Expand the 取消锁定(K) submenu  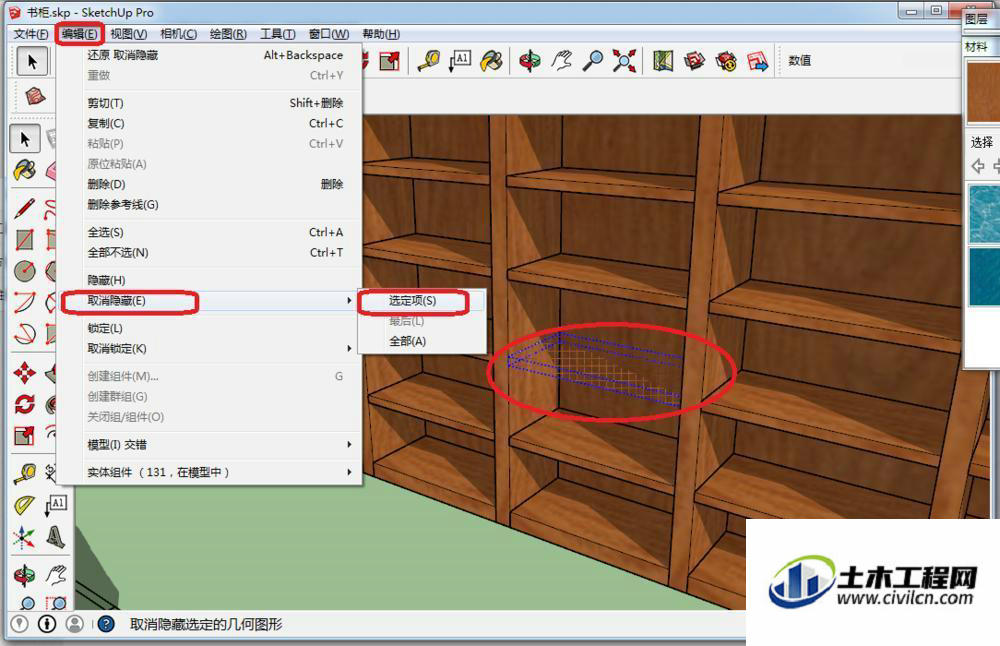209,349
